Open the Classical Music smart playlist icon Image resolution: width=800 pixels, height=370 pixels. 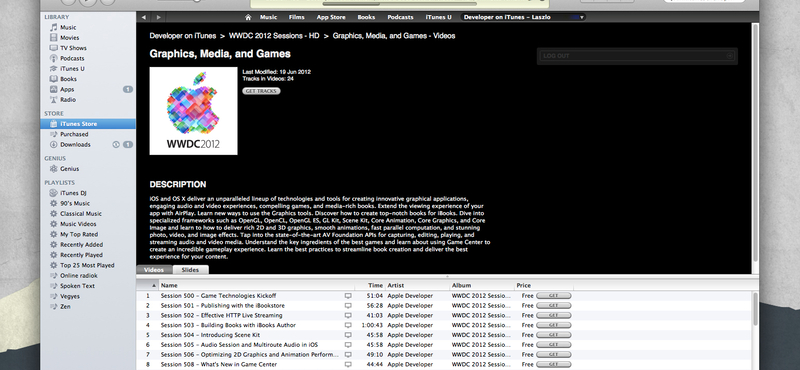point(54,214)
